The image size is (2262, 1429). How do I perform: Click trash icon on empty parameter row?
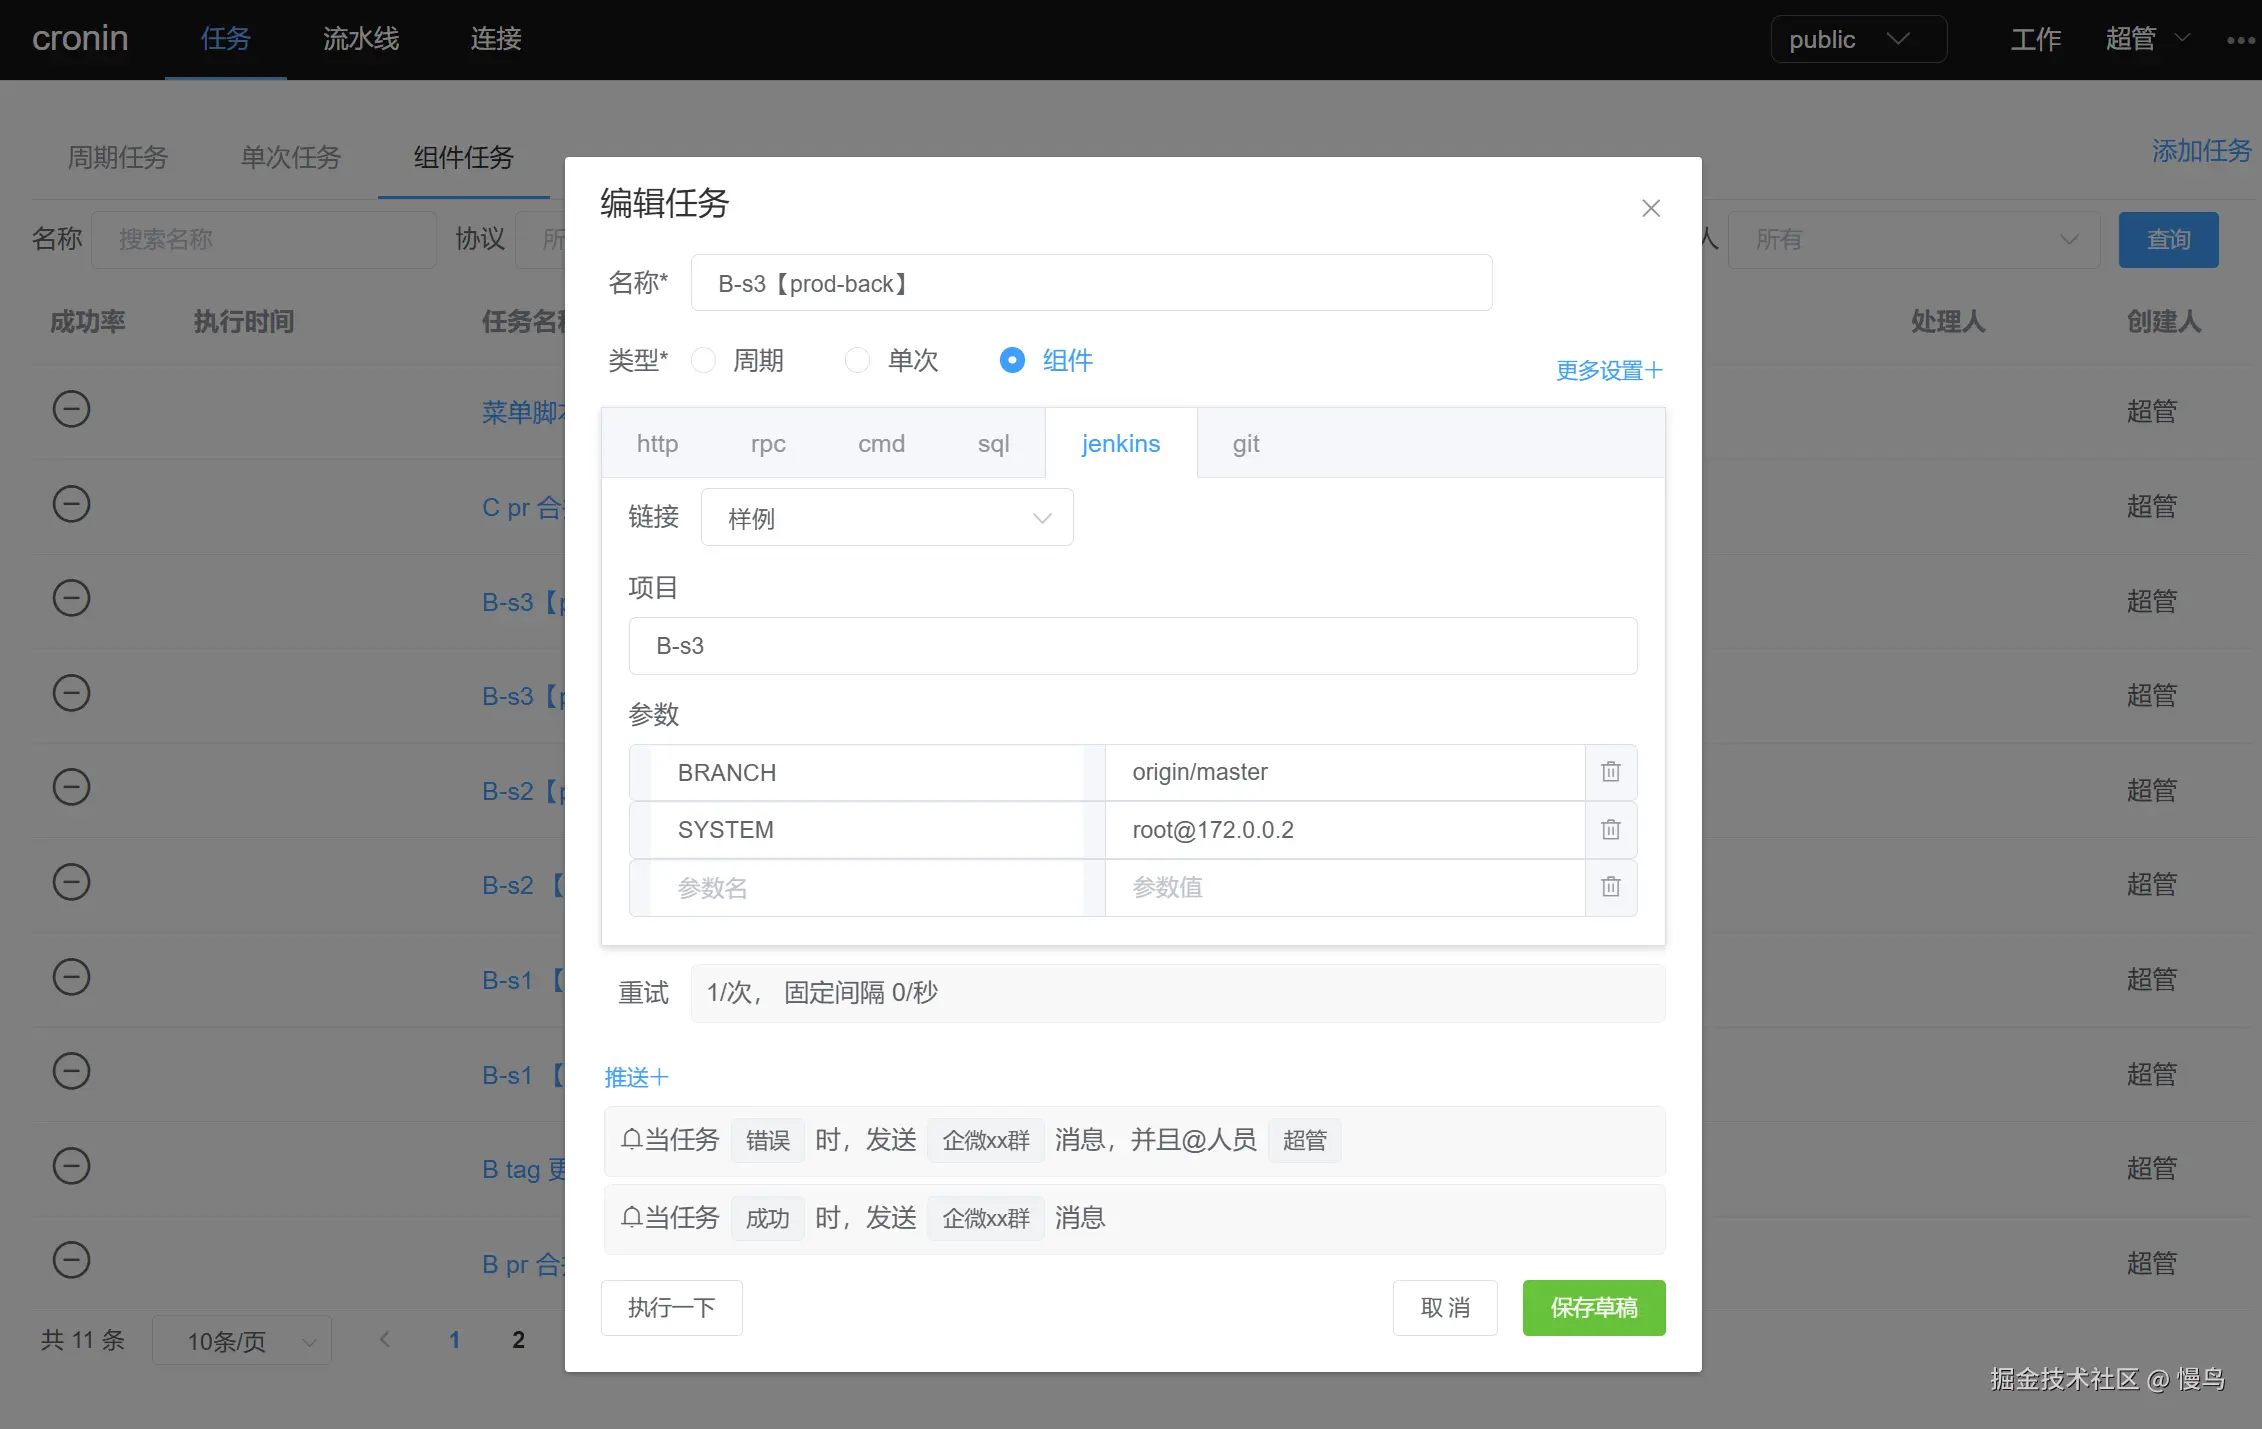click(1610, 887)
